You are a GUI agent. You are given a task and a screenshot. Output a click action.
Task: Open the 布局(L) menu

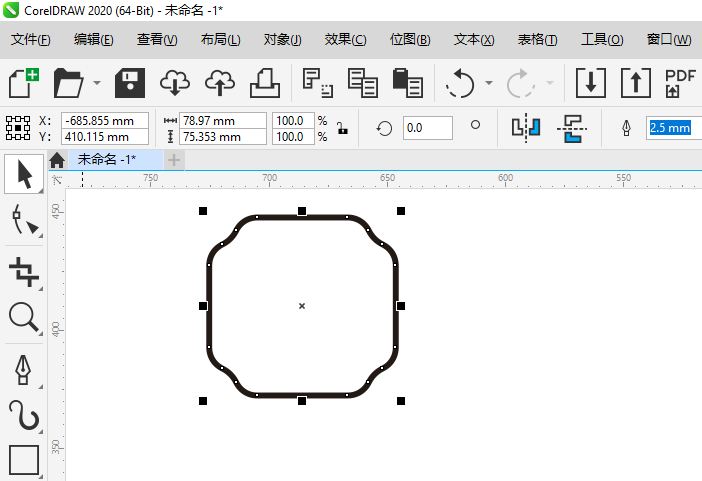coord(220,39)
